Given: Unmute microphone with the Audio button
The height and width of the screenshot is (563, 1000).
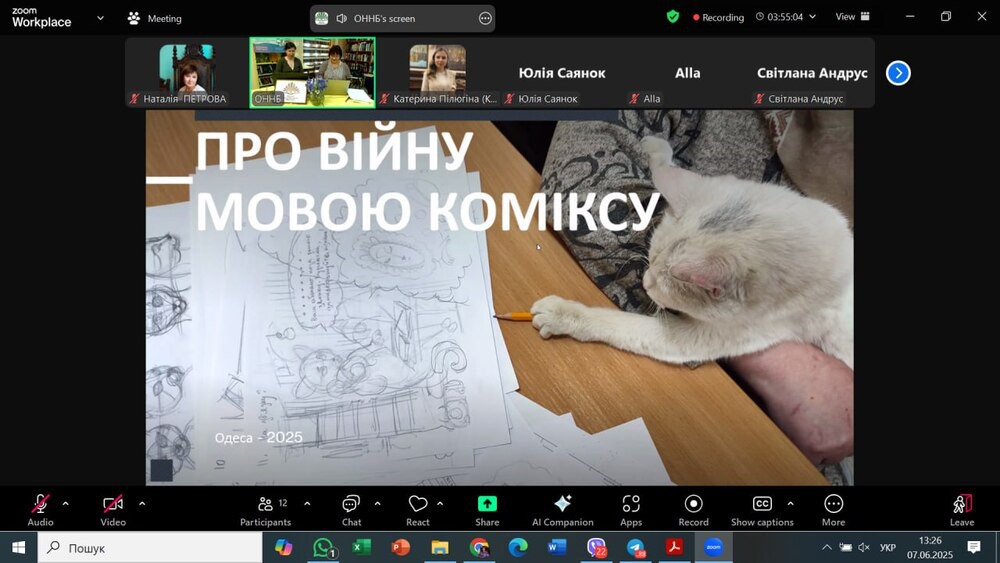Looking at the screenshot, I should tap(41, 505).
